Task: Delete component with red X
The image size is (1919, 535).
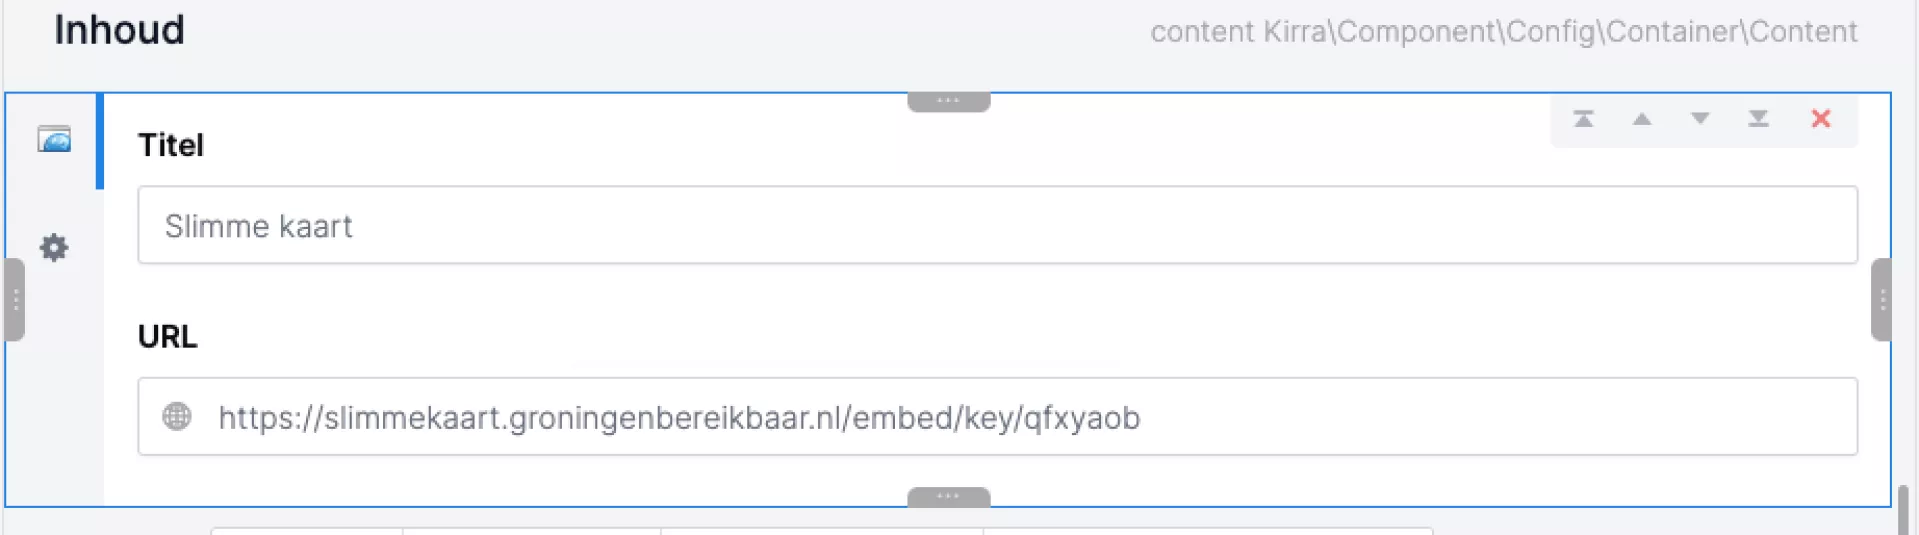Action: point(1821,119)
